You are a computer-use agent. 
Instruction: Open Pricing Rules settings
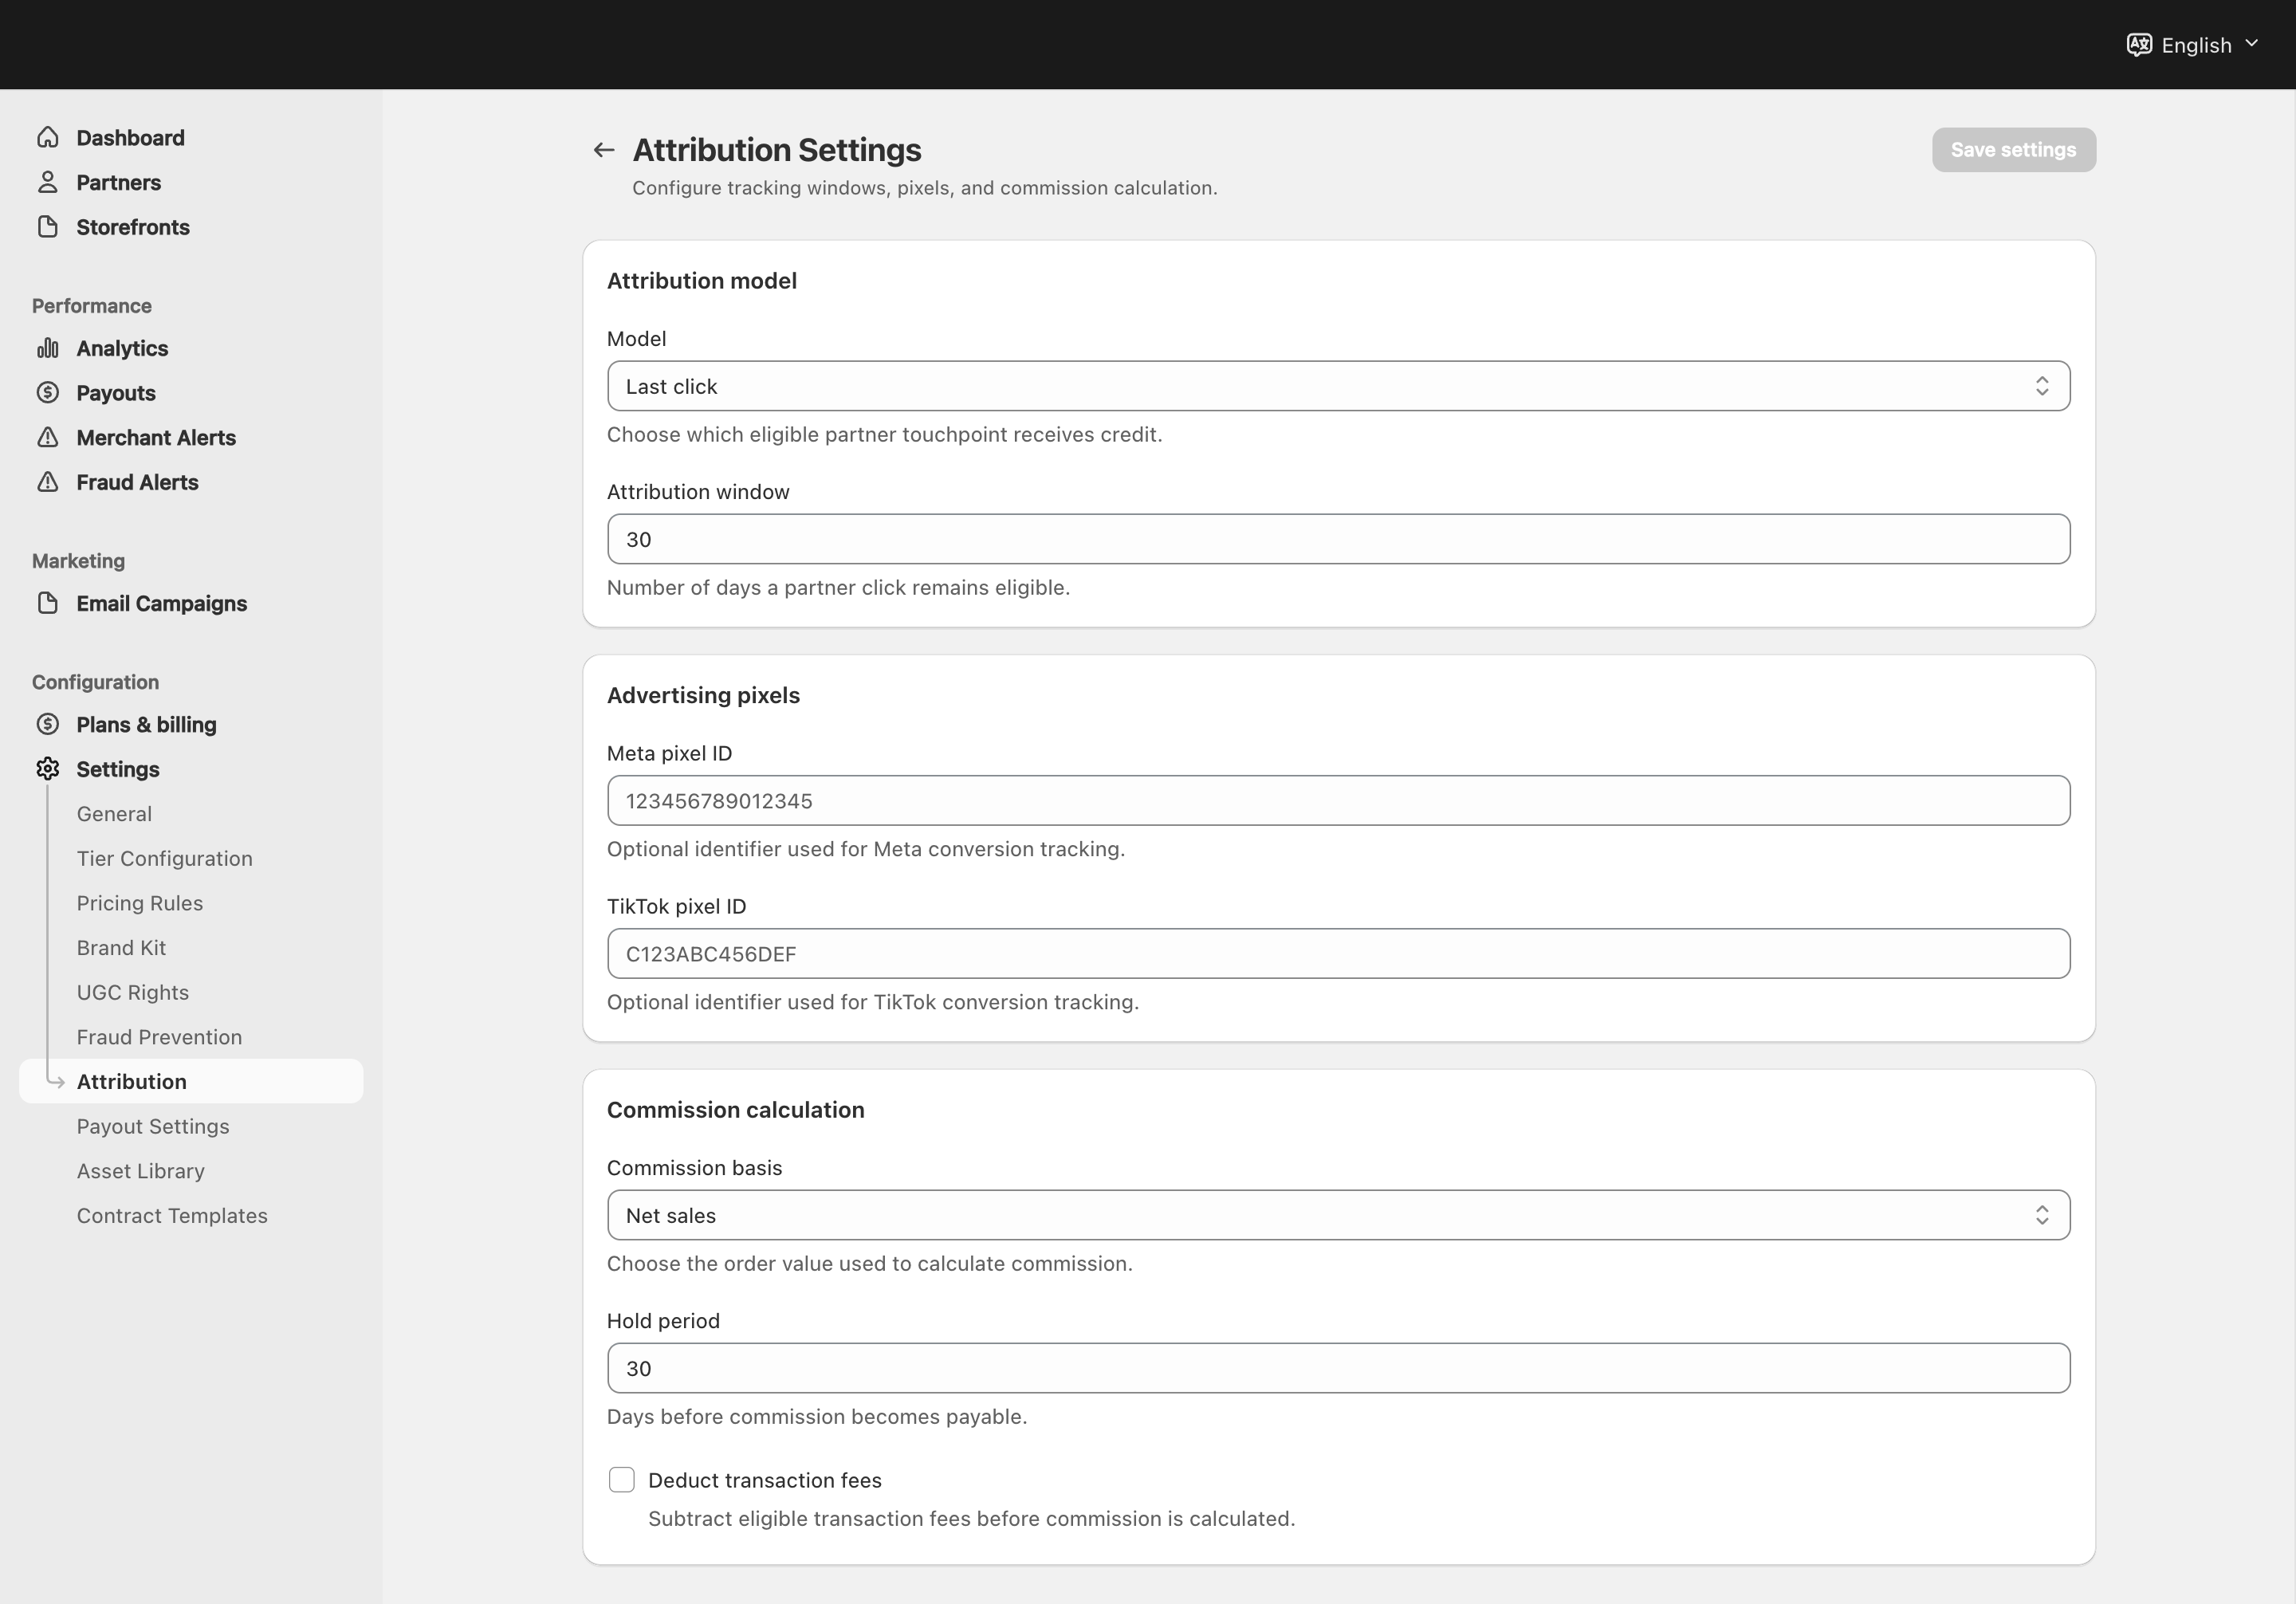tap(140, 903)
